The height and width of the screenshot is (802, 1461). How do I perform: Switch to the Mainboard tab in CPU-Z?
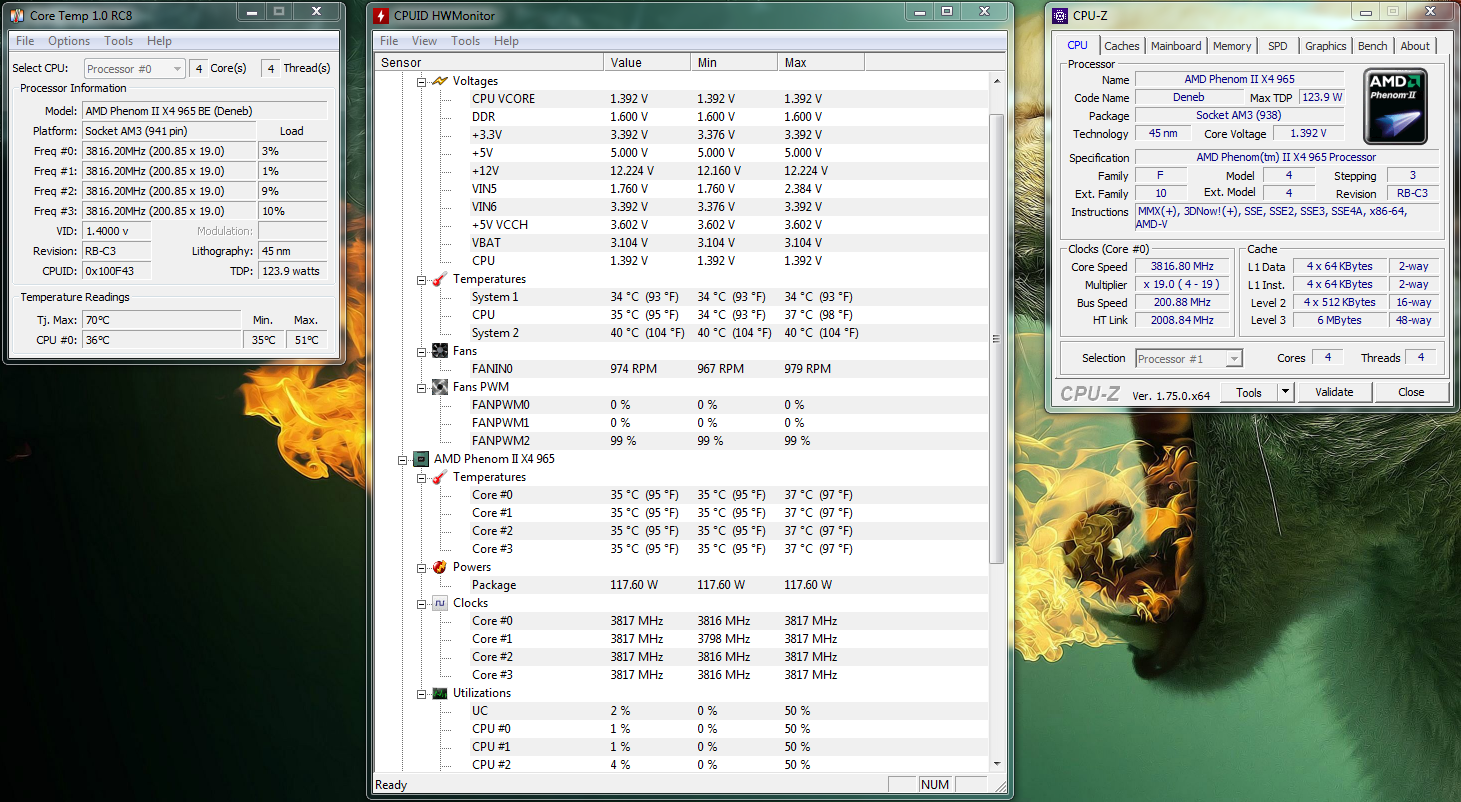tap(1176, 46)
